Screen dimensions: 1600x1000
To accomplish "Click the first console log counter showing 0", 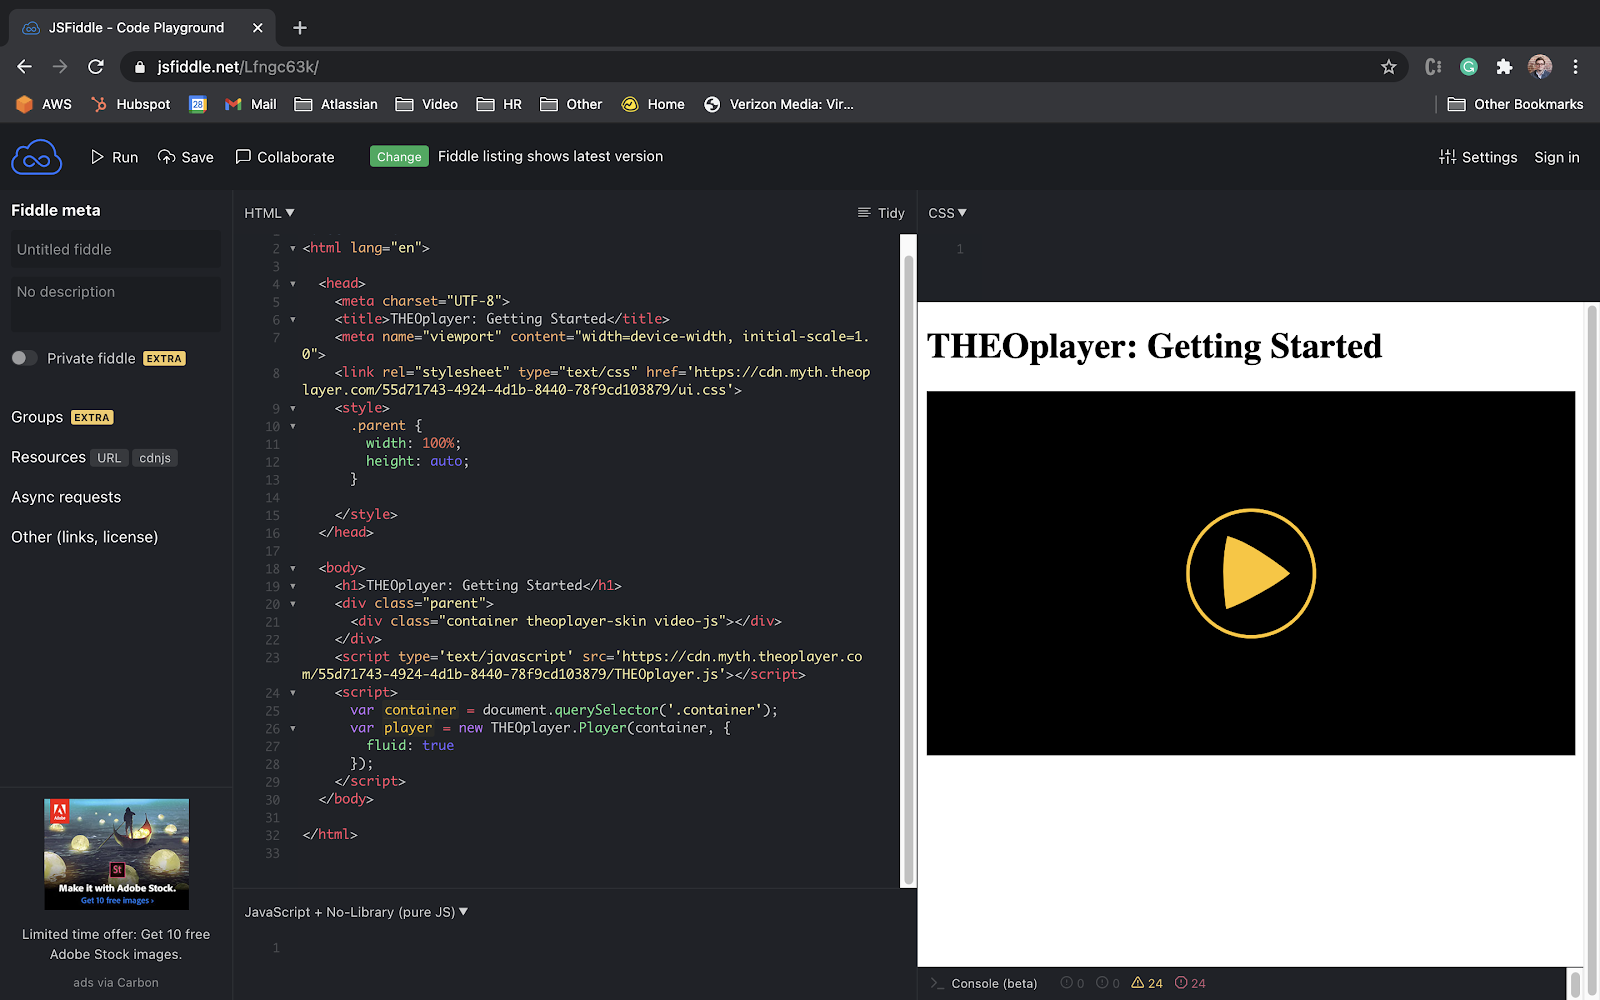I will coord(1071,983).
